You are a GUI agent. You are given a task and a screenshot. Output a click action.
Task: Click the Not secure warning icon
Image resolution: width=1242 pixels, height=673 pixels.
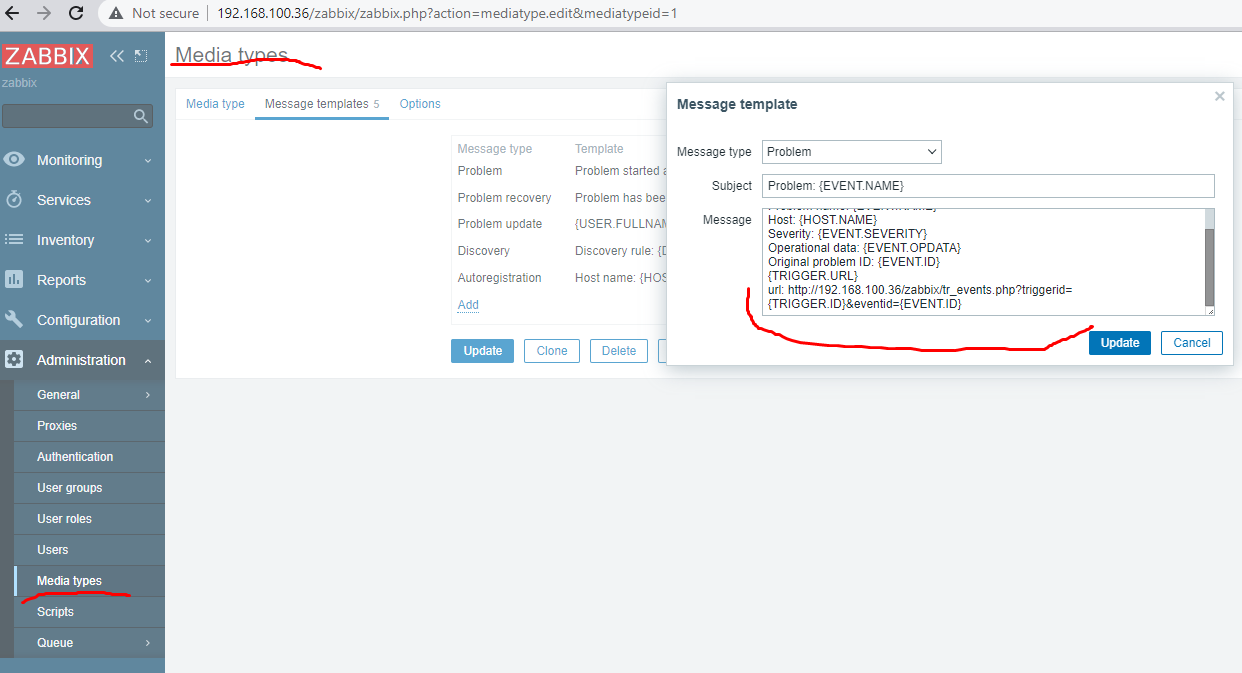point(117,14)
